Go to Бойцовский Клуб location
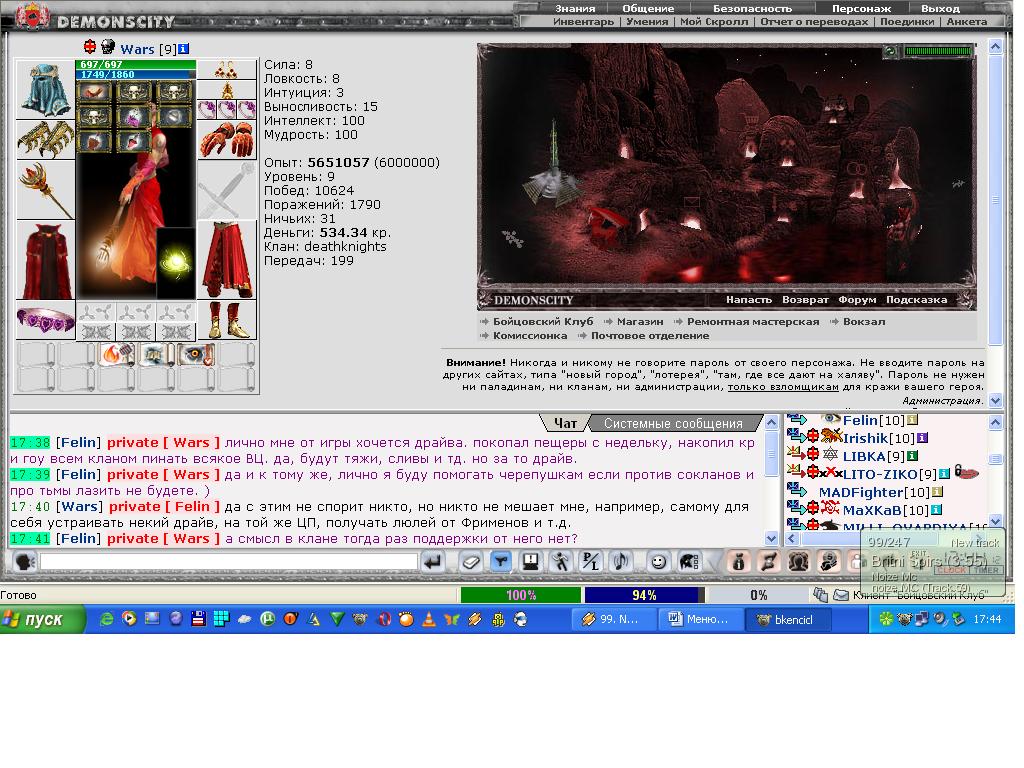This screenshot has width=1024, height=768. 543,321
